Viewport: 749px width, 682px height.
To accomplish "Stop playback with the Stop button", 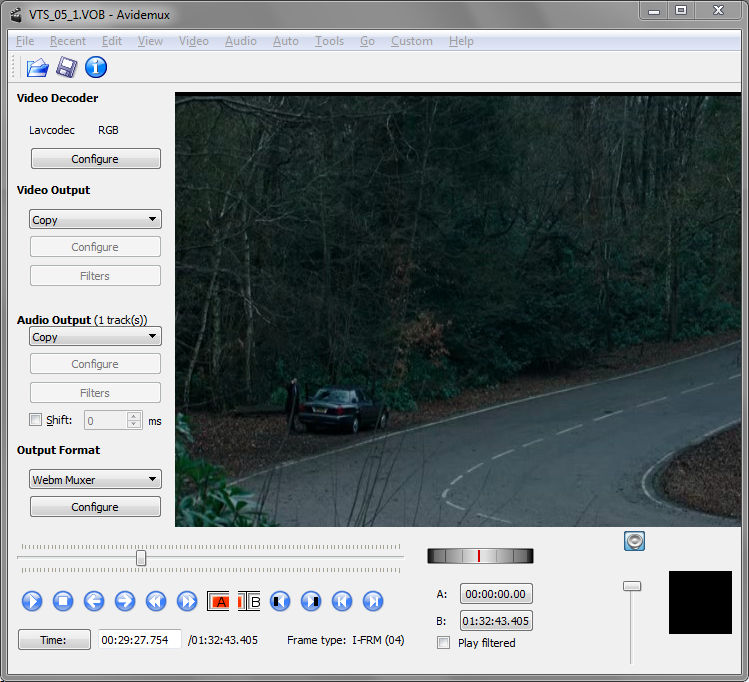I will coord(63,601).
